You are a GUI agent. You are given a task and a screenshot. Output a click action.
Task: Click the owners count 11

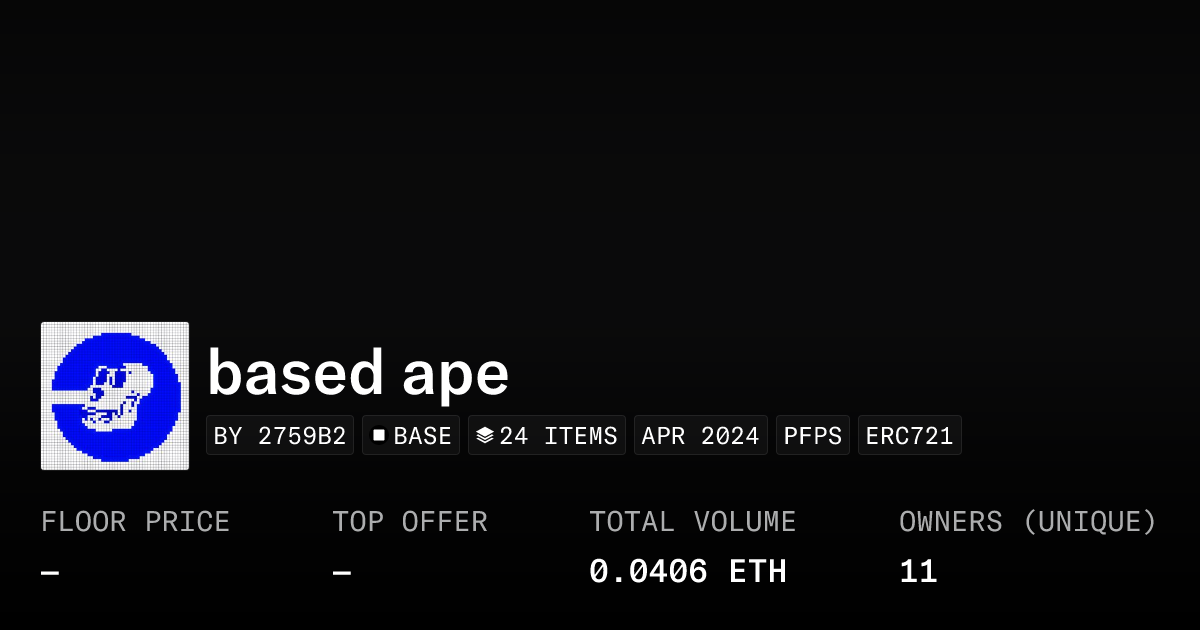pyautogui.click(x=918, y=572)
